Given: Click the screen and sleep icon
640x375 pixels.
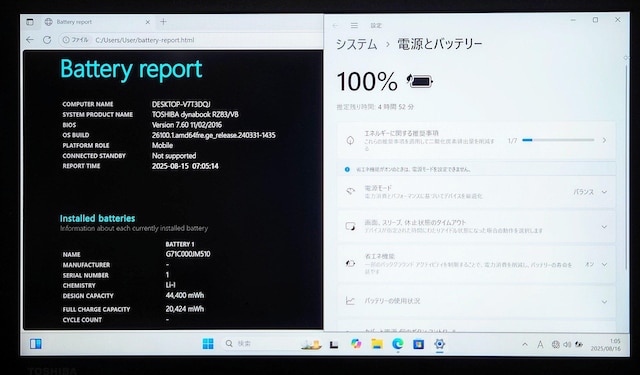Looking at the screenshot, I should 350,226.
